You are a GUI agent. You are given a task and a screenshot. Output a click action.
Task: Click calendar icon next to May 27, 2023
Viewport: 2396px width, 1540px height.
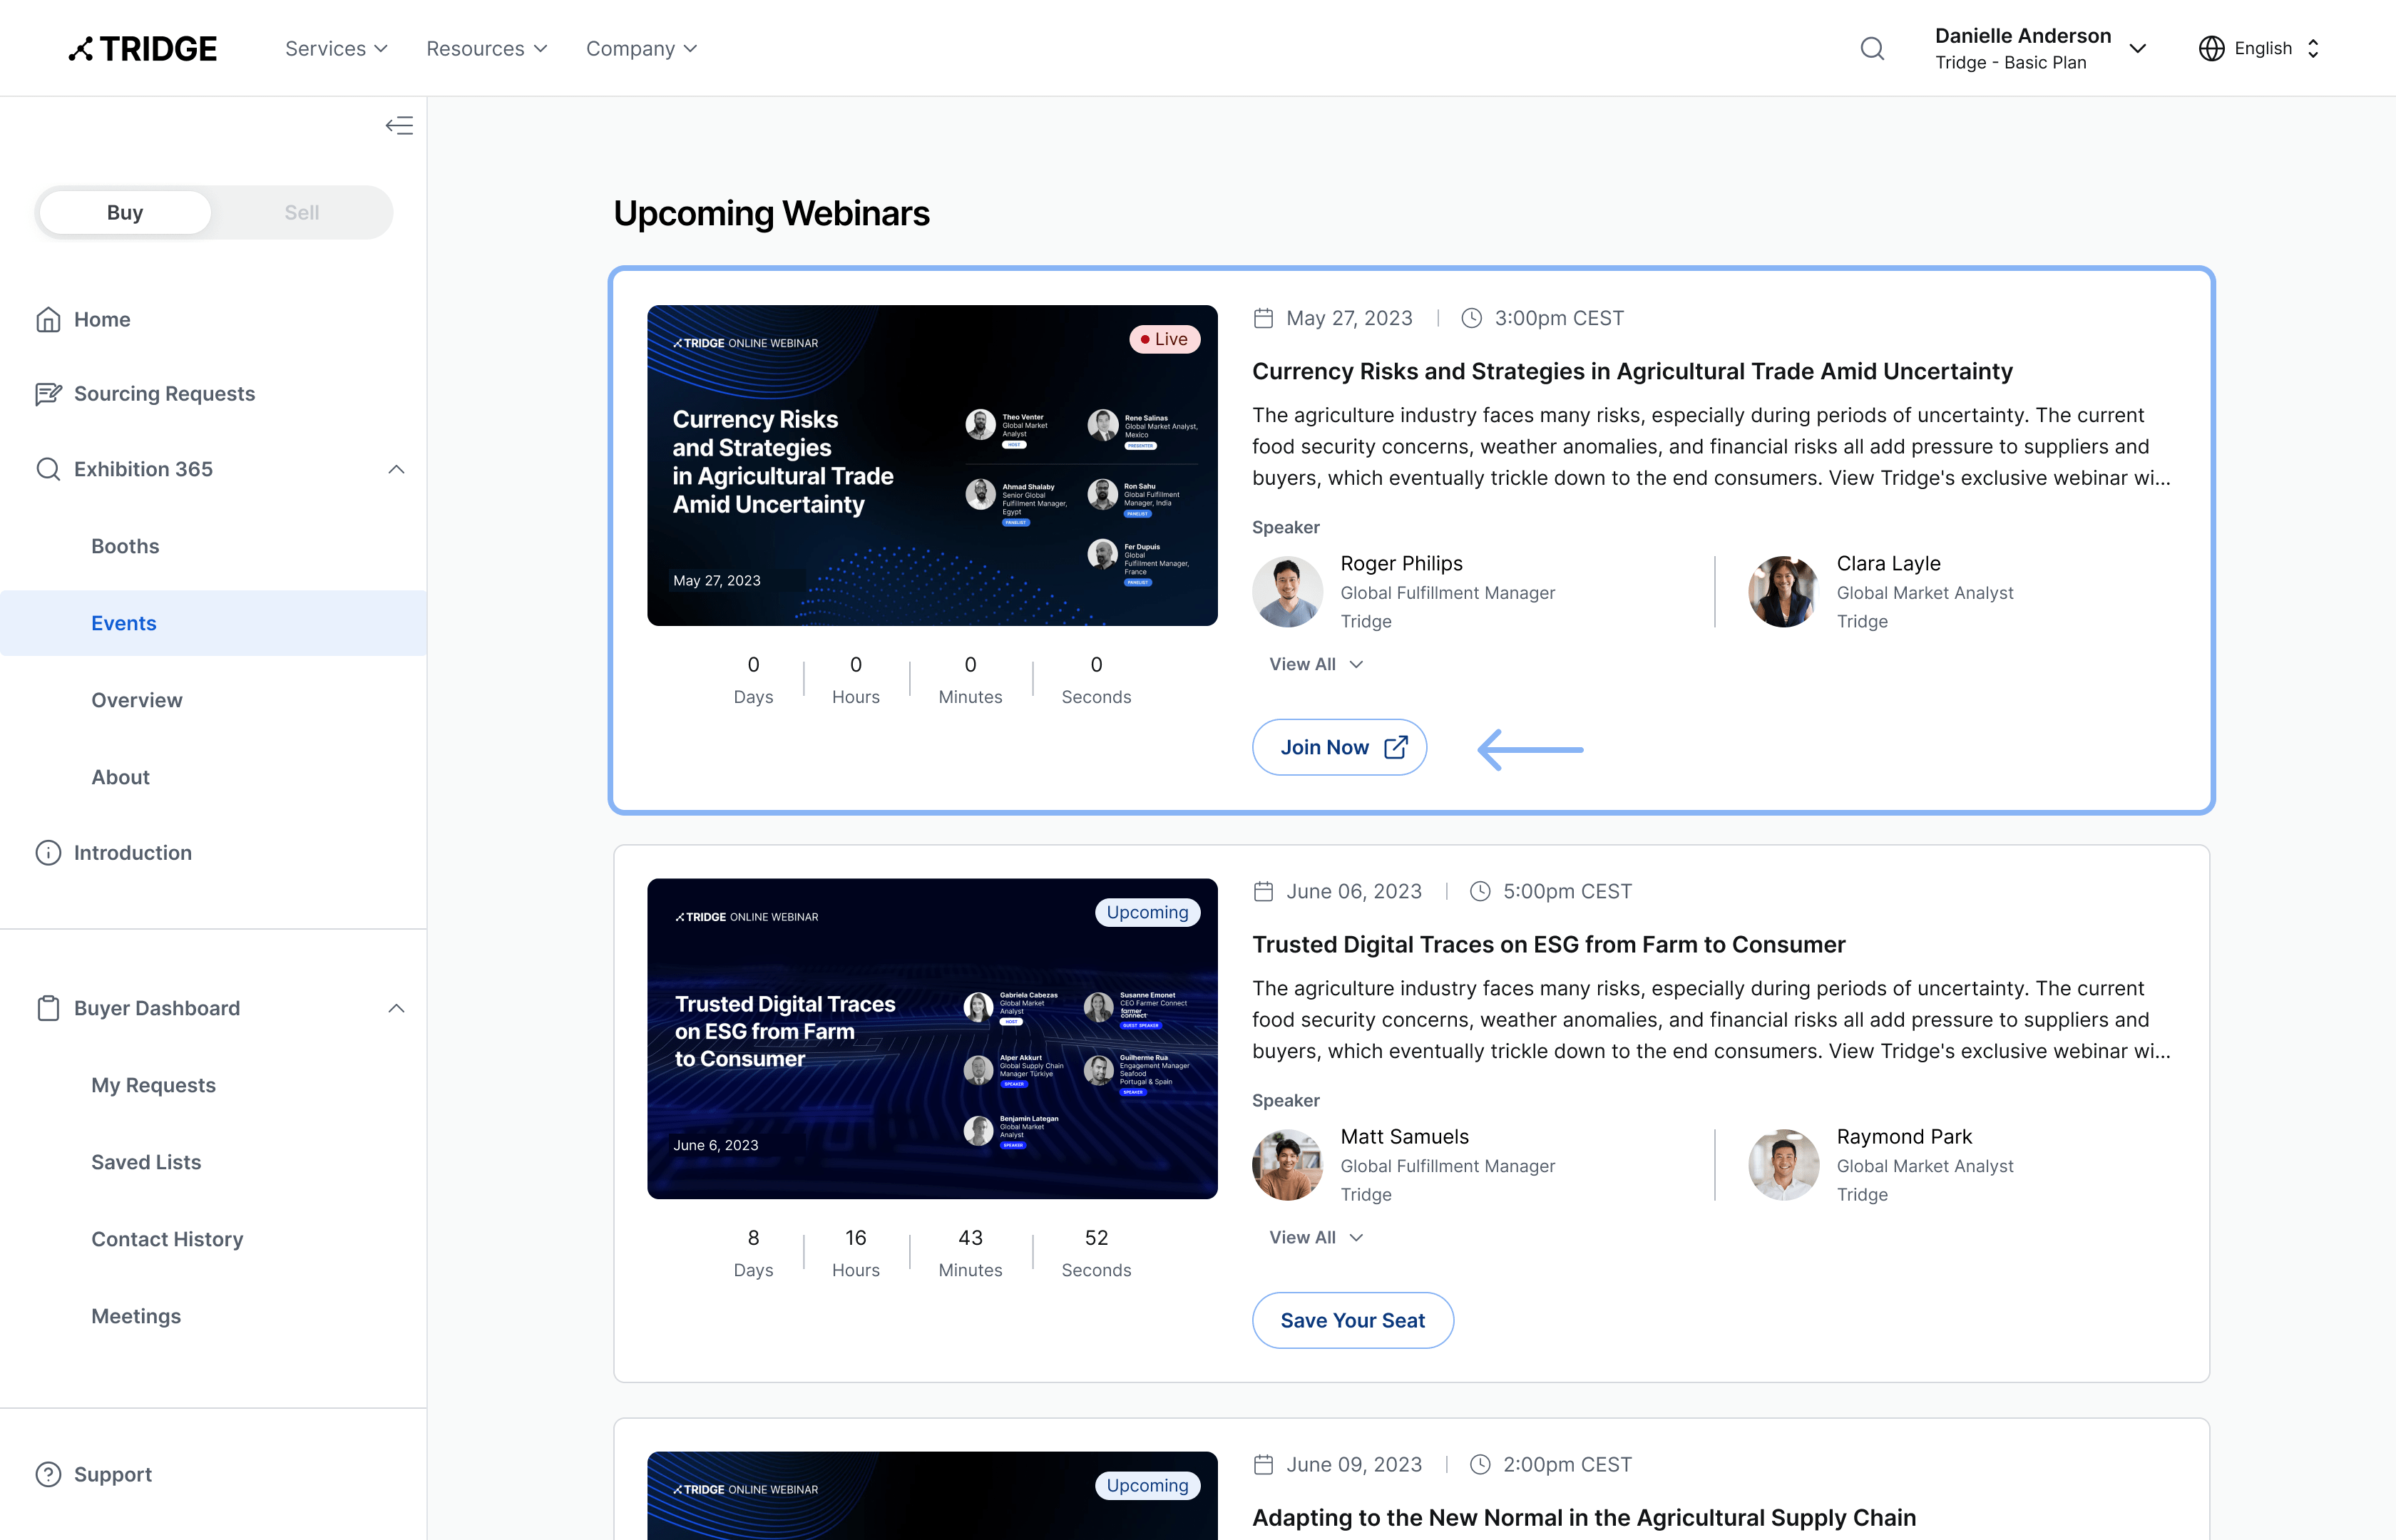[1263, 318]
